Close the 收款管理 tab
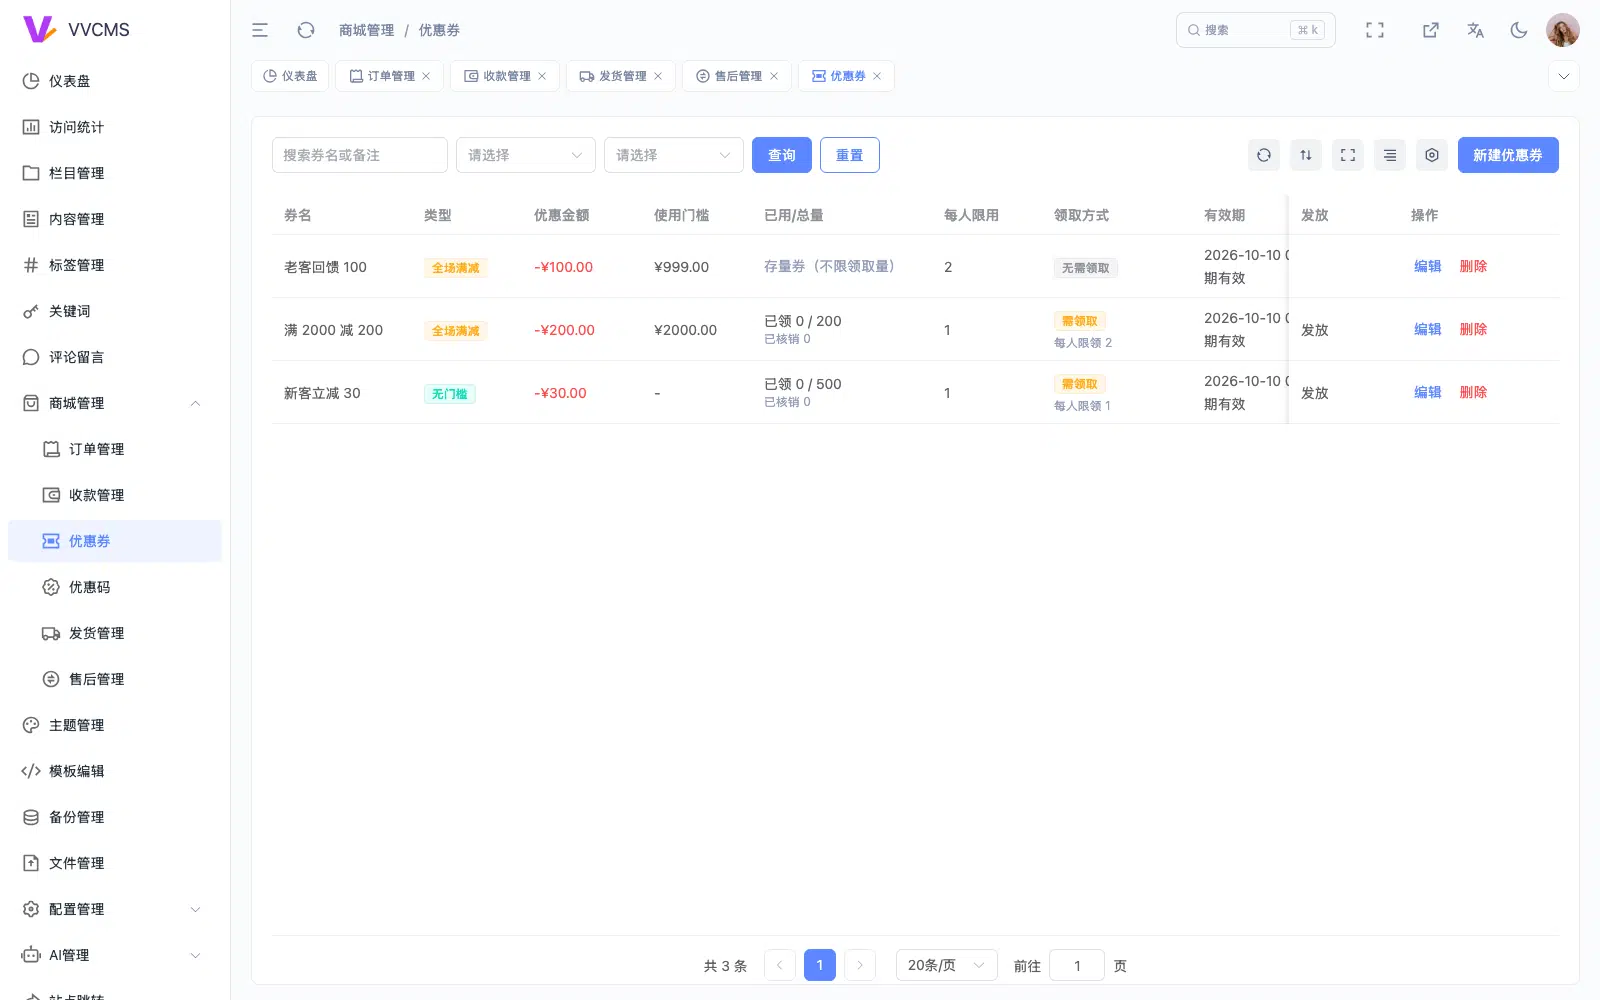 [x=542, y=76]
